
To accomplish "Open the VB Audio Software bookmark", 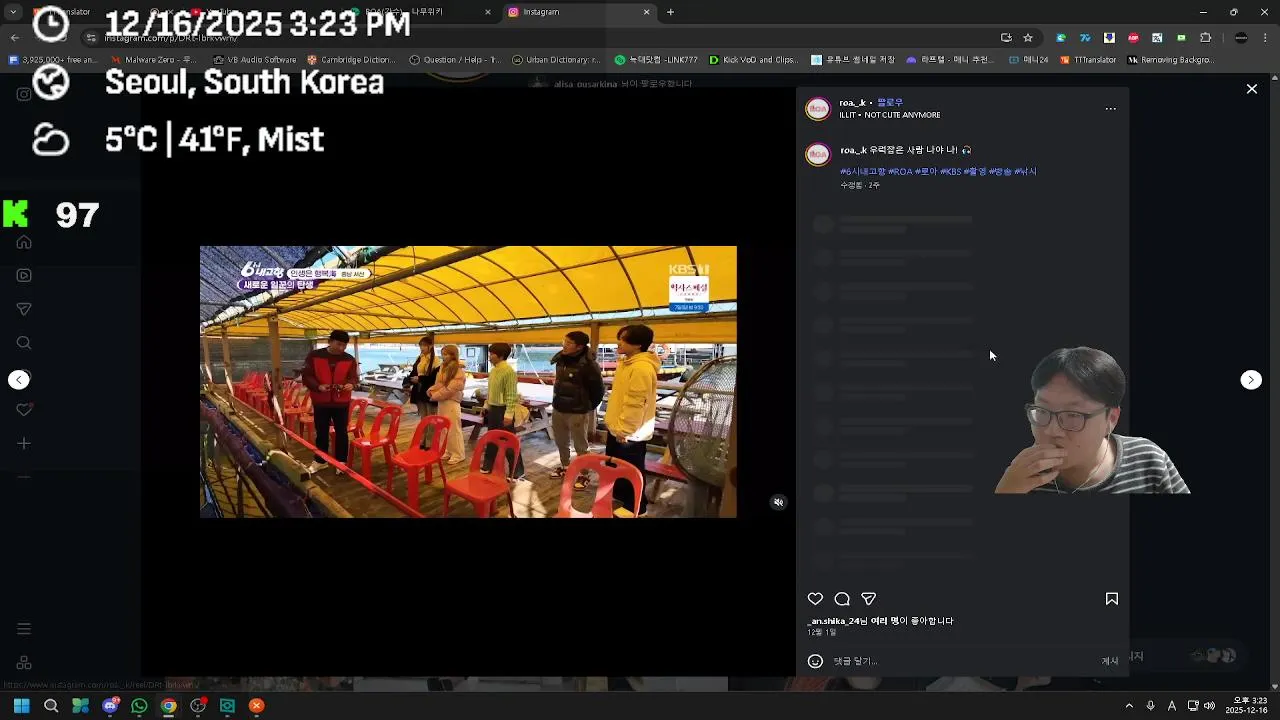I will pyautogui.click(x=255, y=60).
